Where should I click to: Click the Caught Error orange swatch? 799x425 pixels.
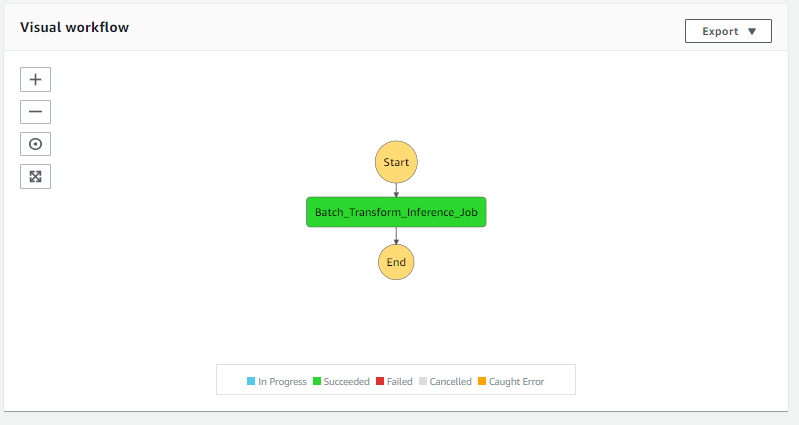pos(481,381)
